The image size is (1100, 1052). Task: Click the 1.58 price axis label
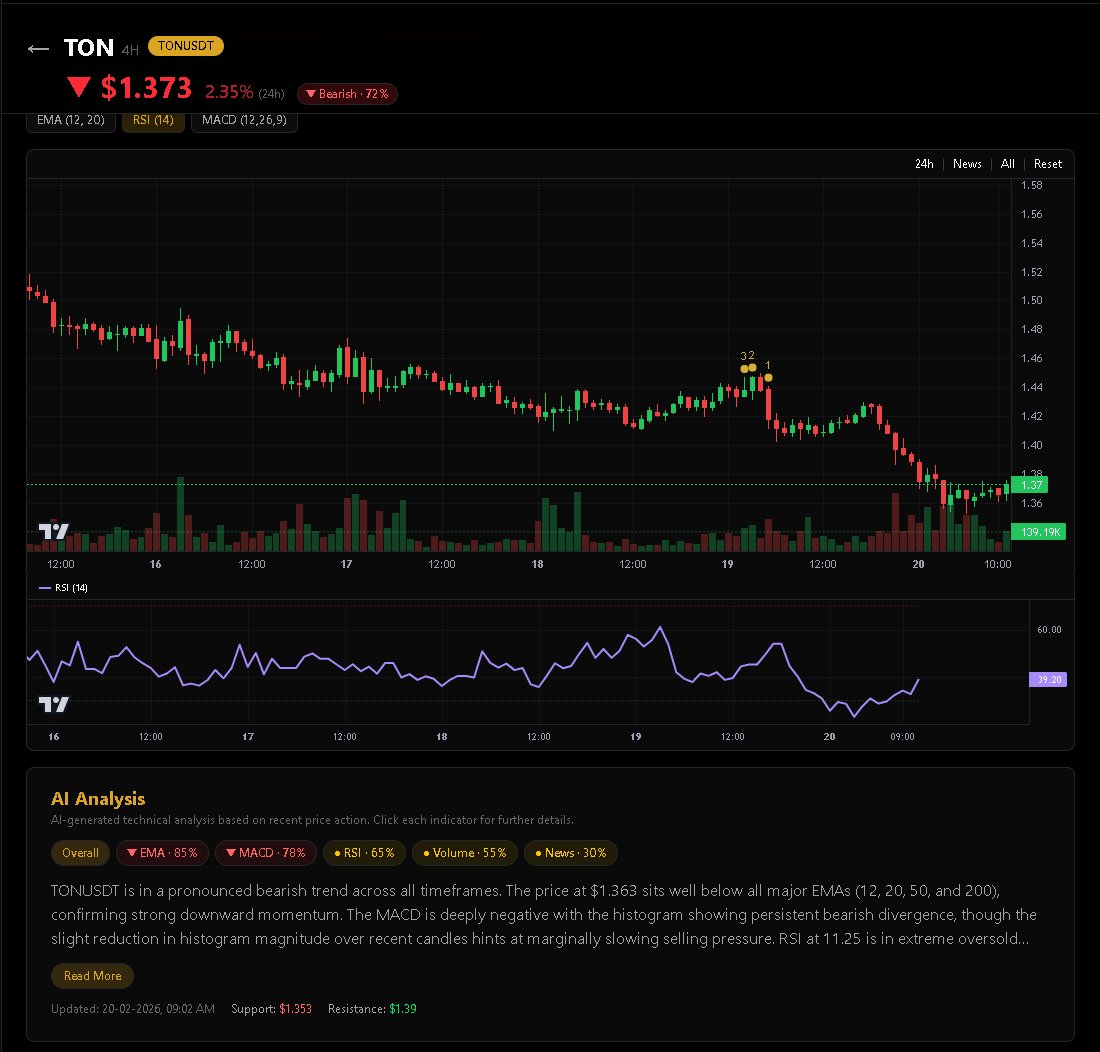pyautogui.click(x=1031, y=185)
